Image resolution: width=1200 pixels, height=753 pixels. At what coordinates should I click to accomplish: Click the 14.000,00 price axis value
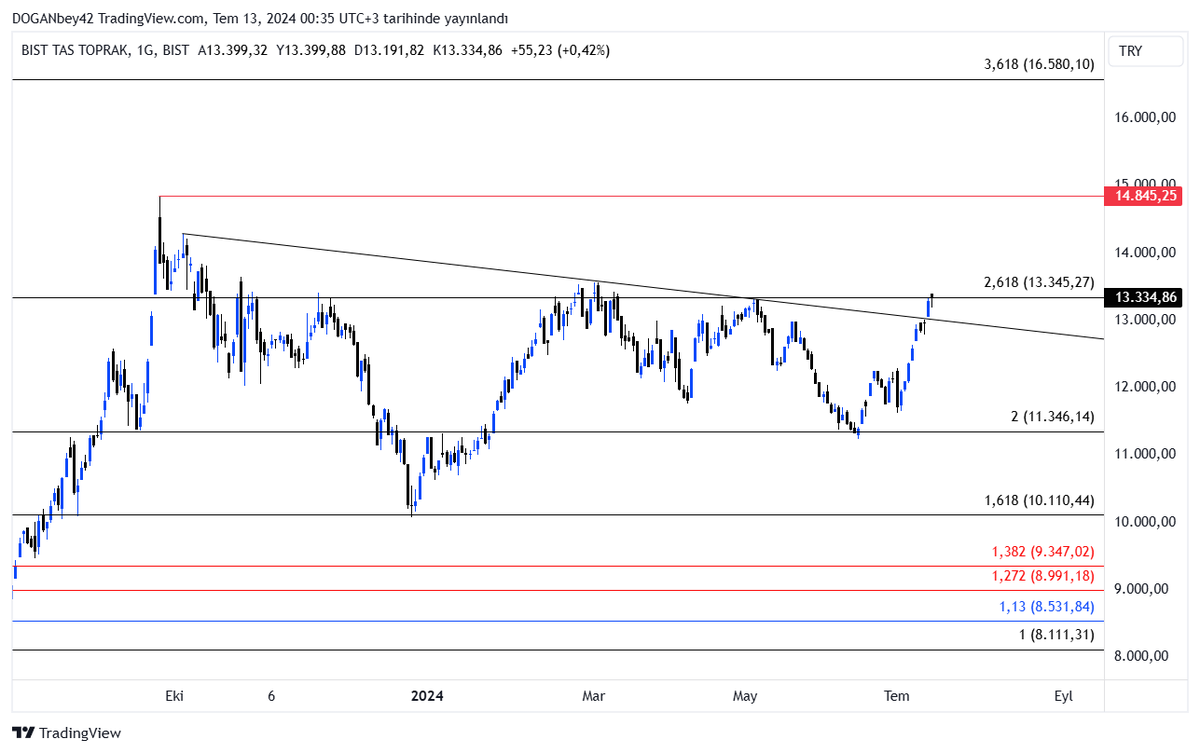pos(1143,252)
